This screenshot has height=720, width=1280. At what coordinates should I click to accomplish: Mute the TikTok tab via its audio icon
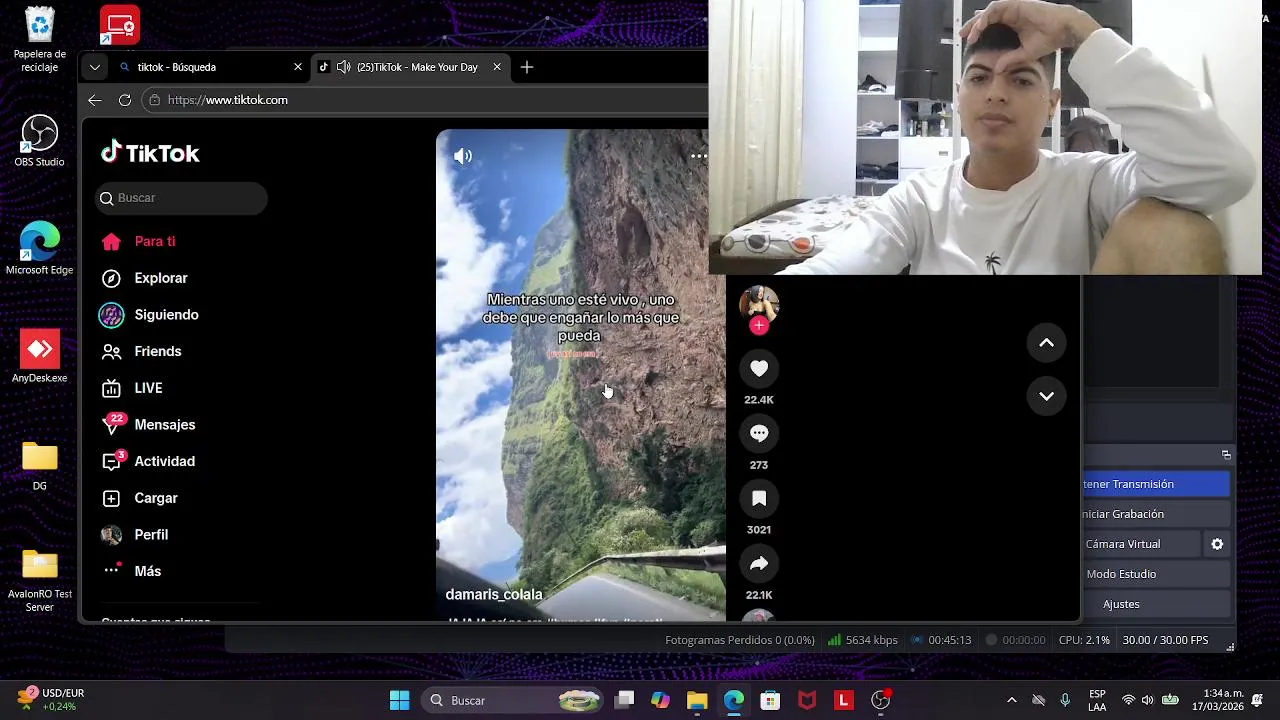343,67
